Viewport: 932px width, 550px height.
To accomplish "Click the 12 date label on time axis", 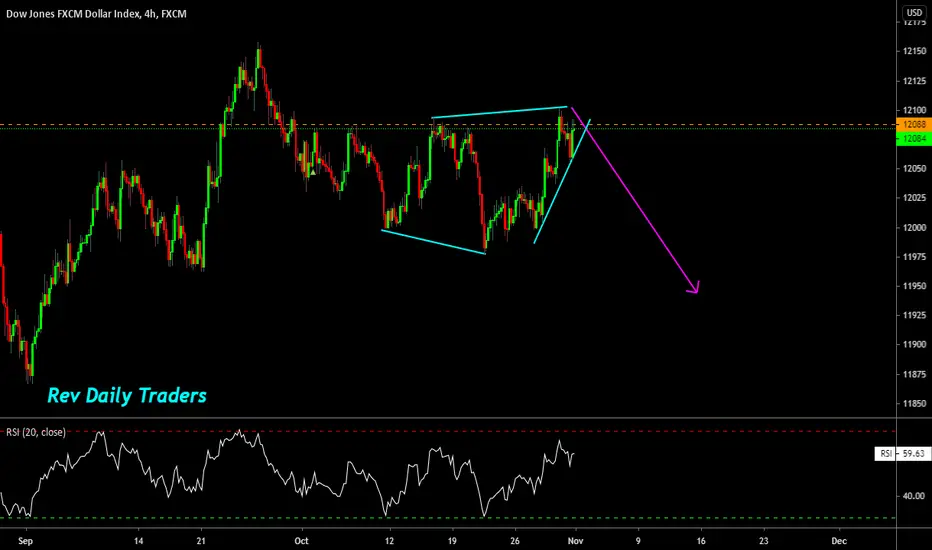I will (x=389, y=541).
